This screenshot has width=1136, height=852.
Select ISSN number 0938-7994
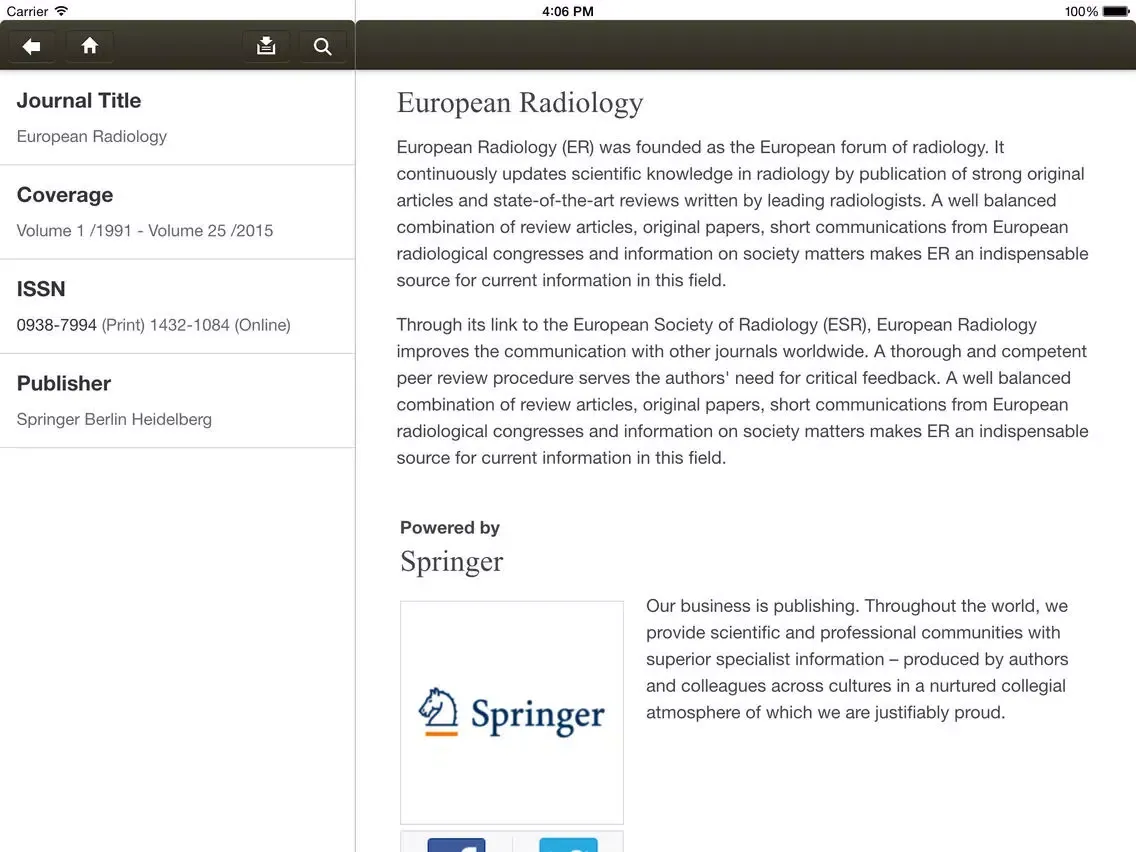pyautogui.click(x=57, y=325)
